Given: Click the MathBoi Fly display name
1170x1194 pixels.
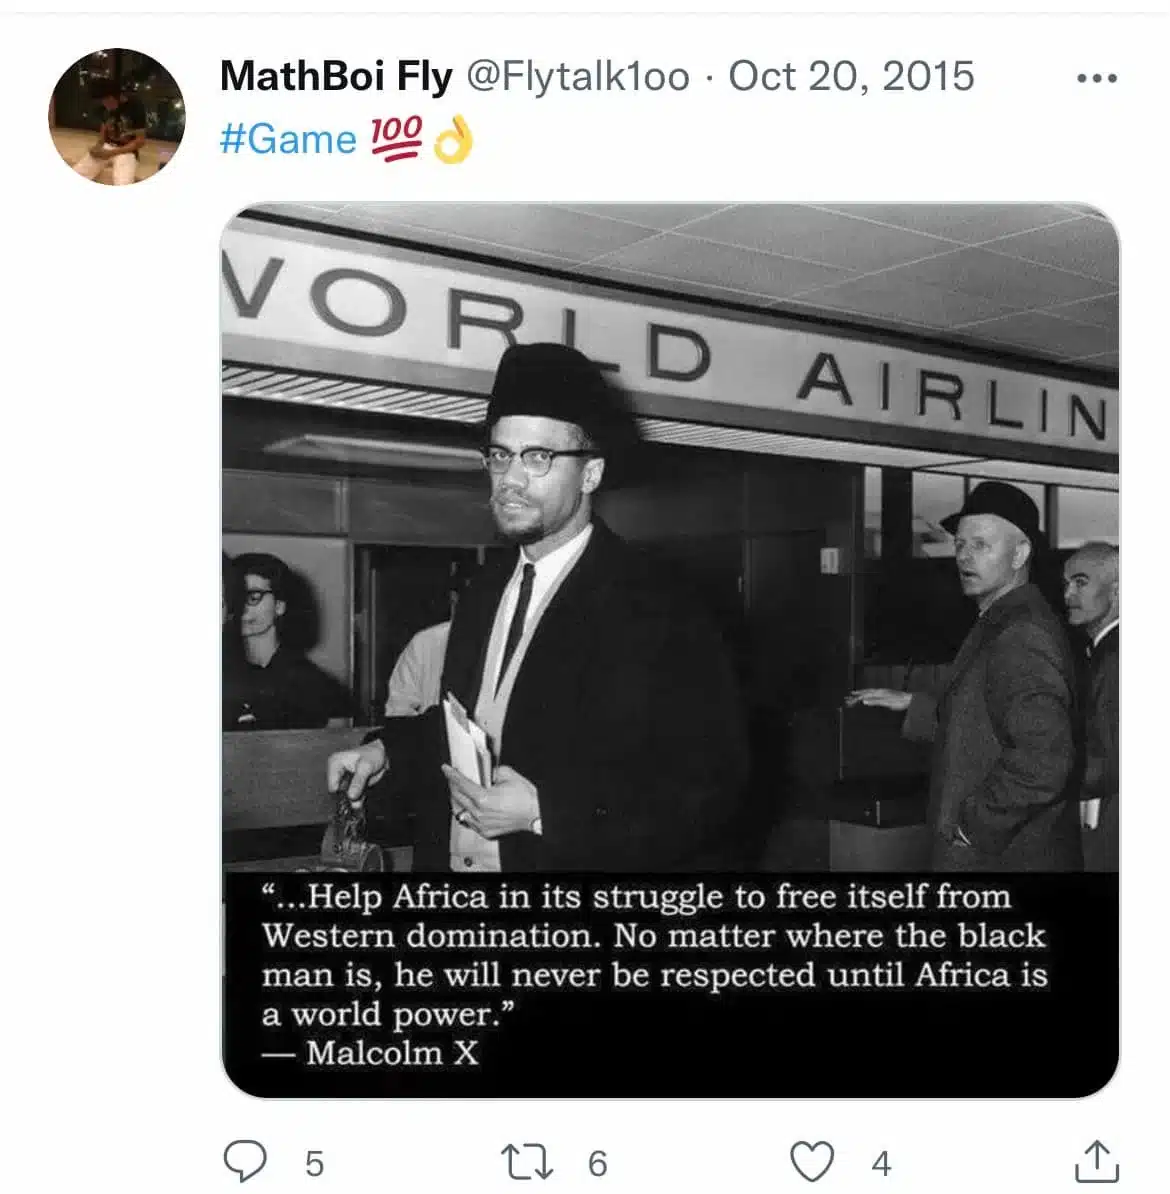Looking at the screenshot, I should 336,76.
